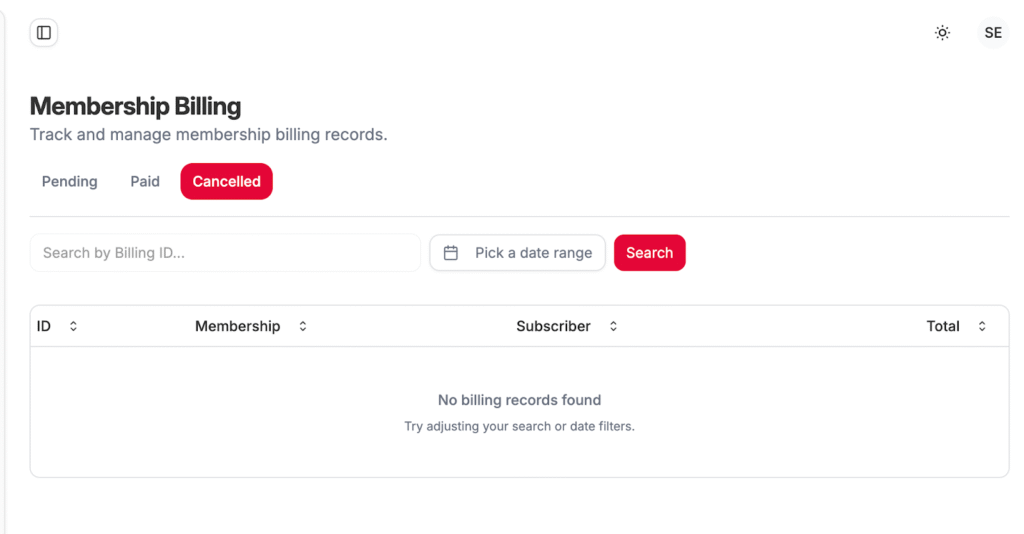The image size is (1024, 534).
Task: Click the Total column header text
Action: [x=942, y=326]
